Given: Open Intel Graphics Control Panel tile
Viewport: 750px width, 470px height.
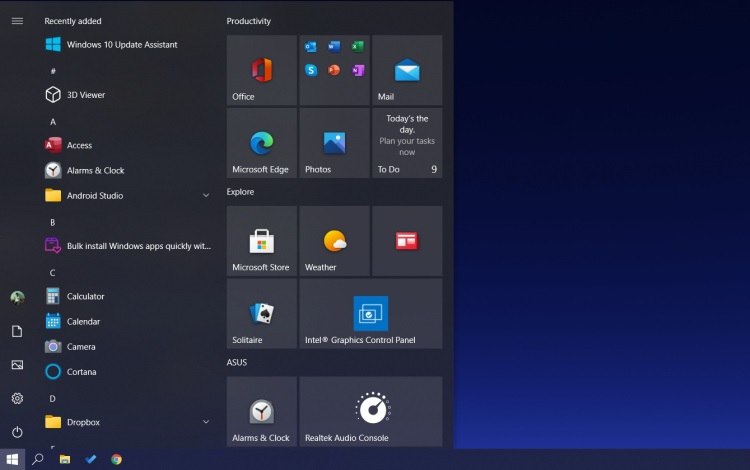Looking at the screenshot, I should 371,314.
